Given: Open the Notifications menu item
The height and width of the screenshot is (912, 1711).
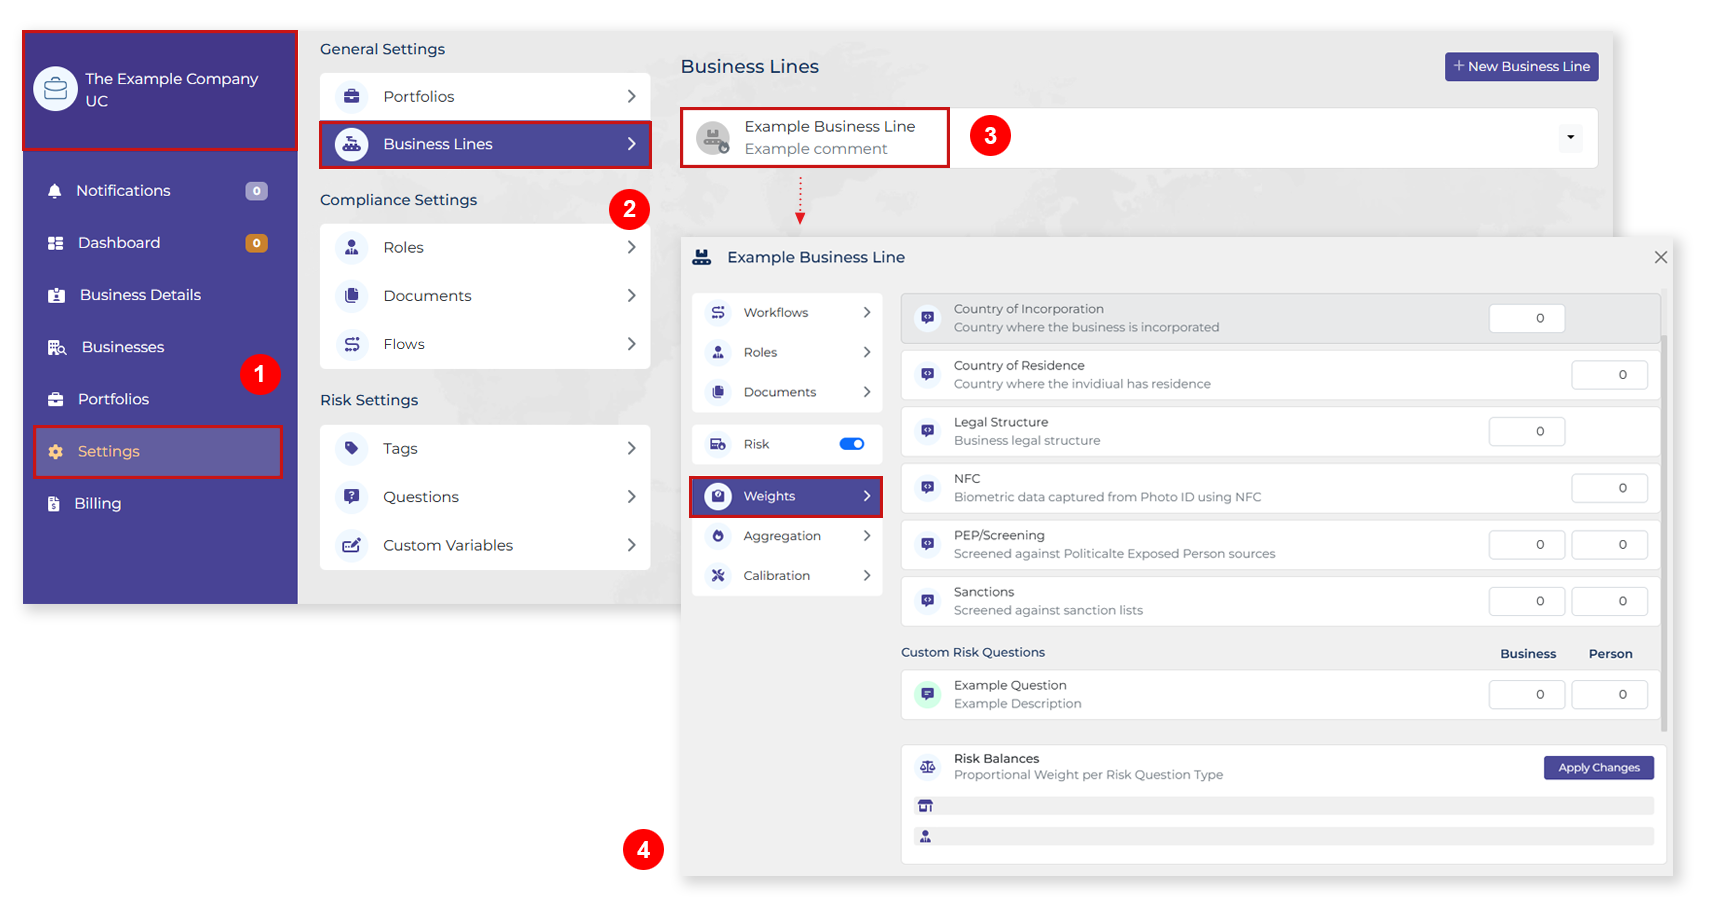Looking at the screenshot, I should tap(158, 191).
